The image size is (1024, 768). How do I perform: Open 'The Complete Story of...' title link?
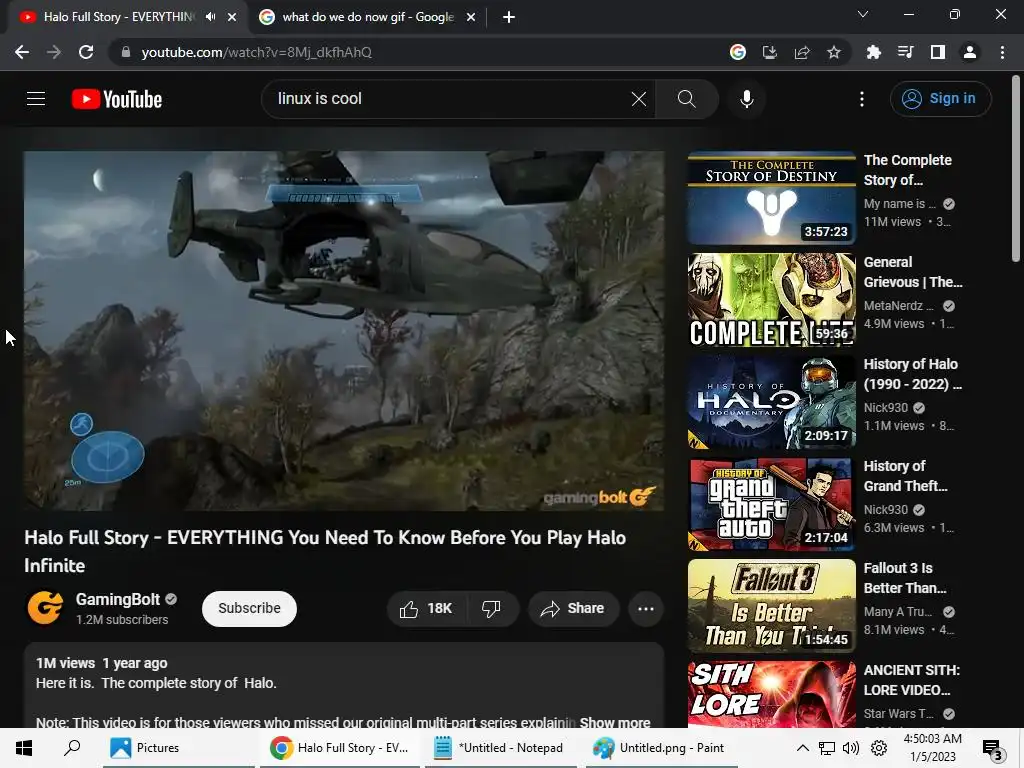[907, 170]
